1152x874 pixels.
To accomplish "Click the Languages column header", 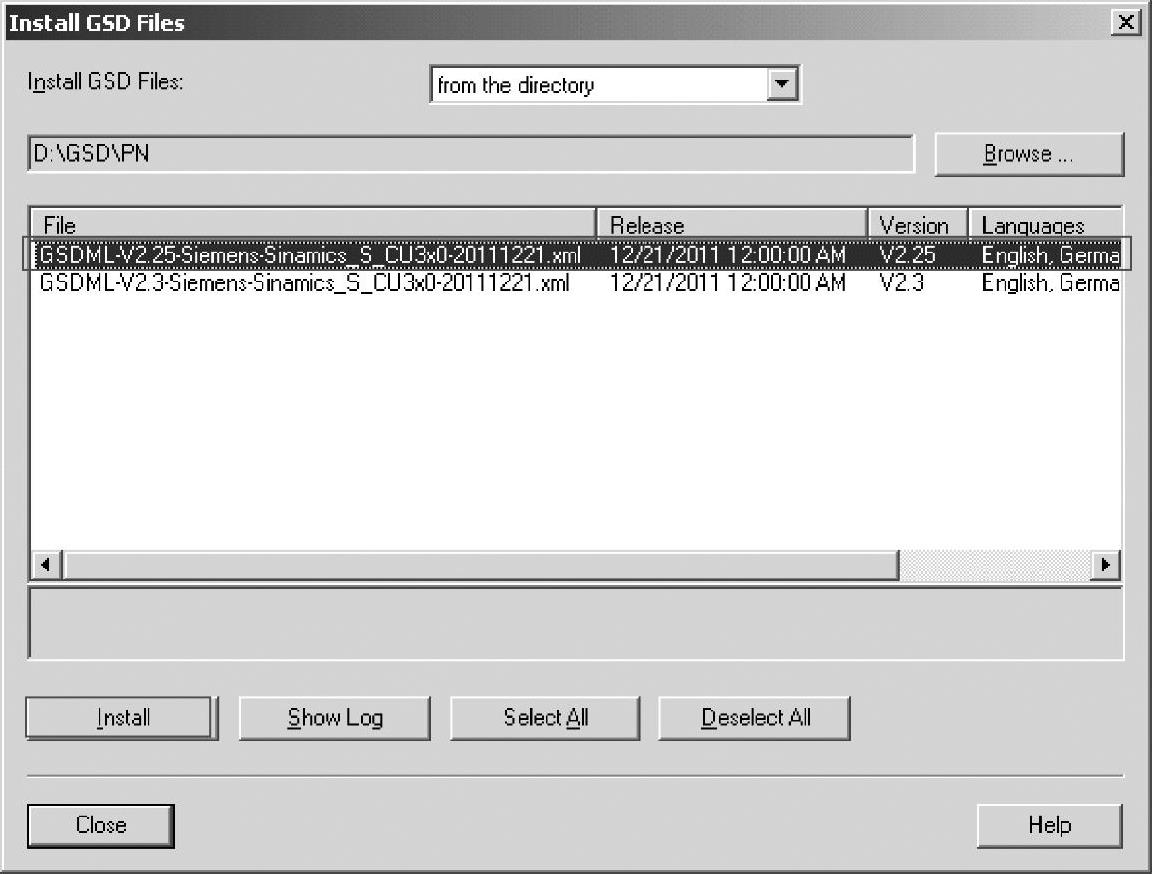I will pos(1045,224).
